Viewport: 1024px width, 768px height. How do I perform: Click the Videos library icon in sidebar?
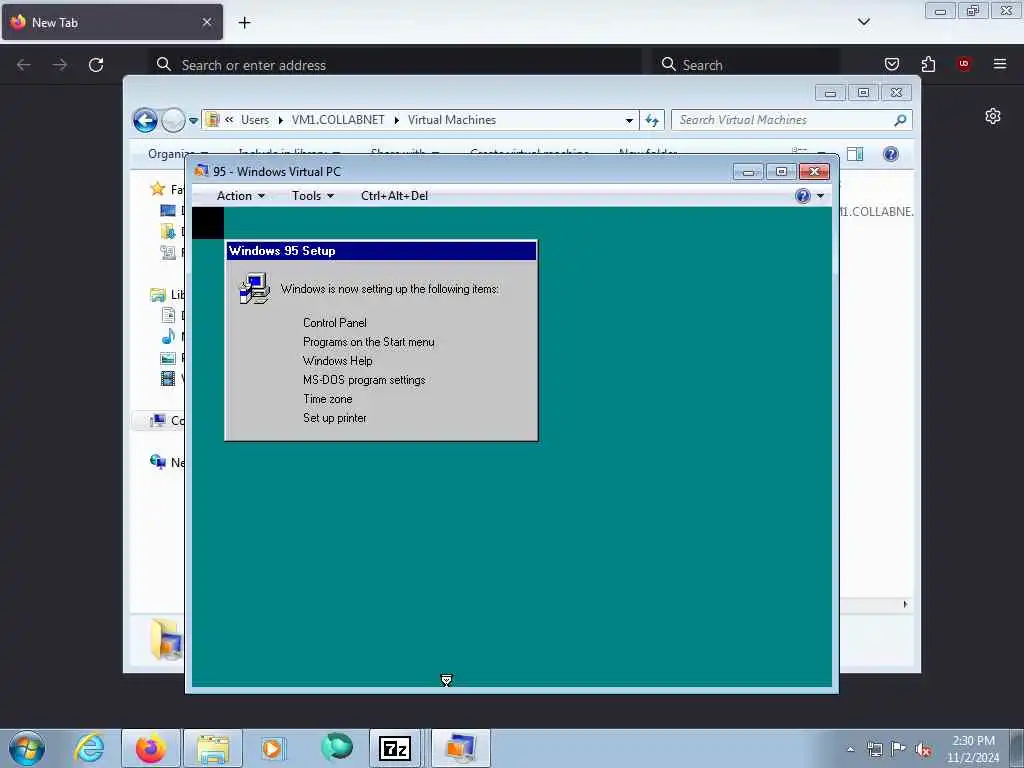tap(168, 378)
